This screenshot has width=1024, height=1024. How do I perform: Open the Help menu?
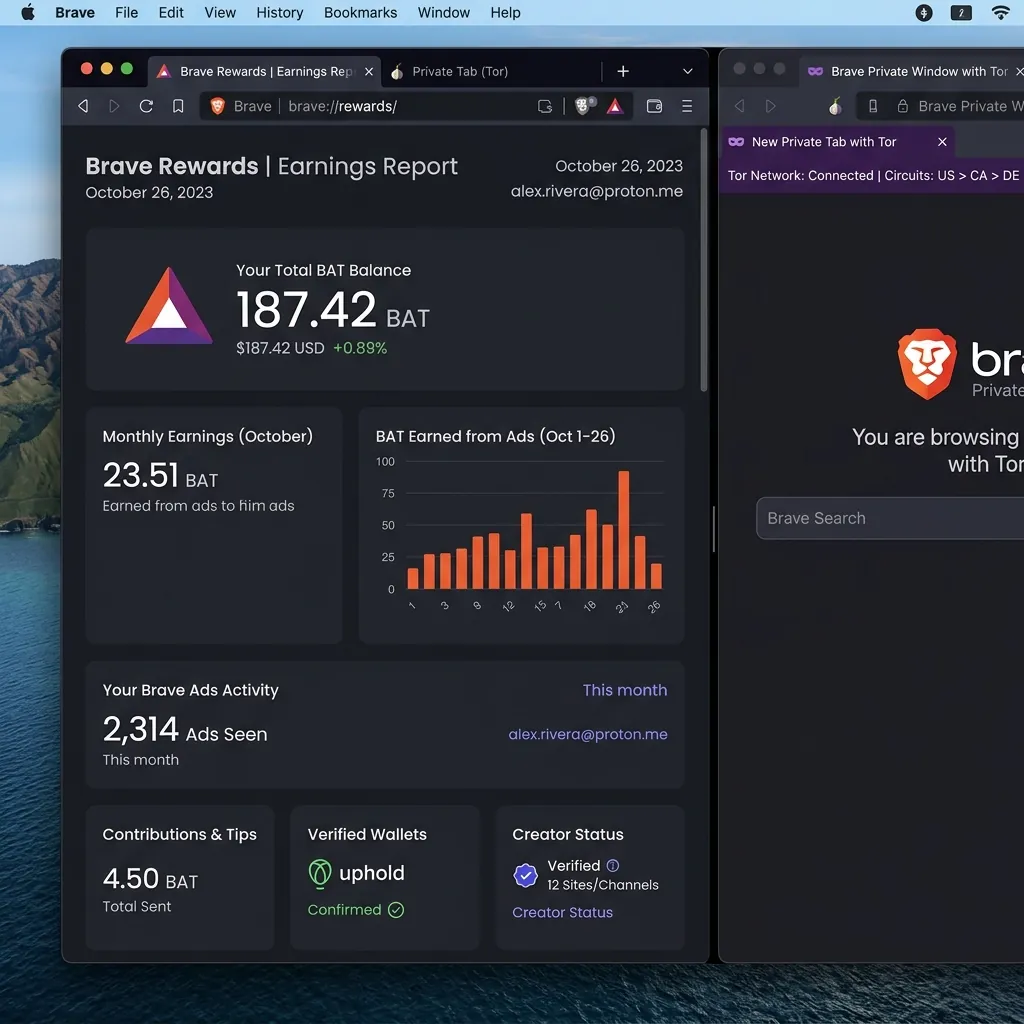coord(505,12)
